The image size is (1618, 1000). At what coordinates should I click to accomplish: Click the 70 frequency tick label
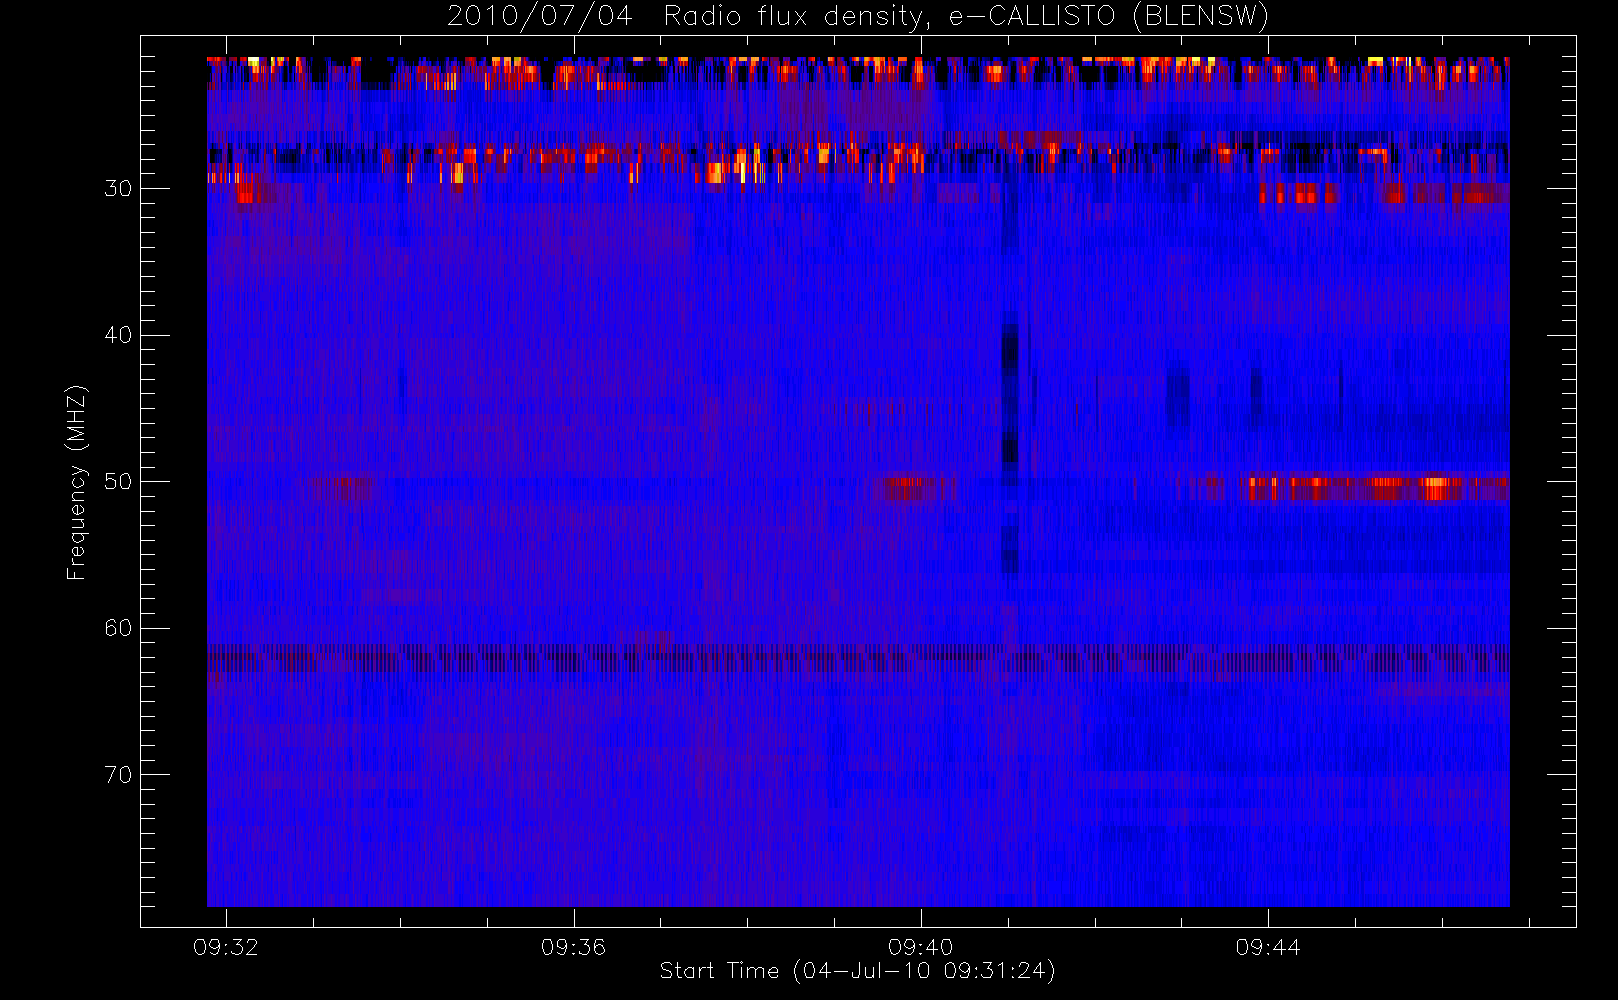coord(118,774)
